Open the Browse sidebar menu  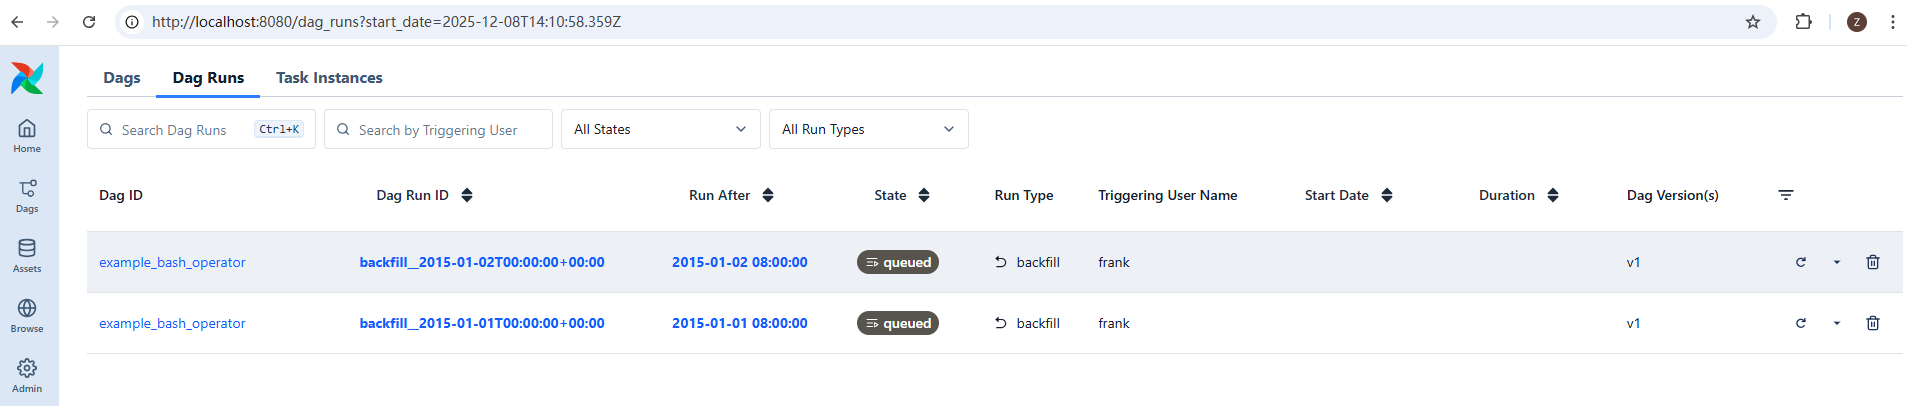[27, 315]
